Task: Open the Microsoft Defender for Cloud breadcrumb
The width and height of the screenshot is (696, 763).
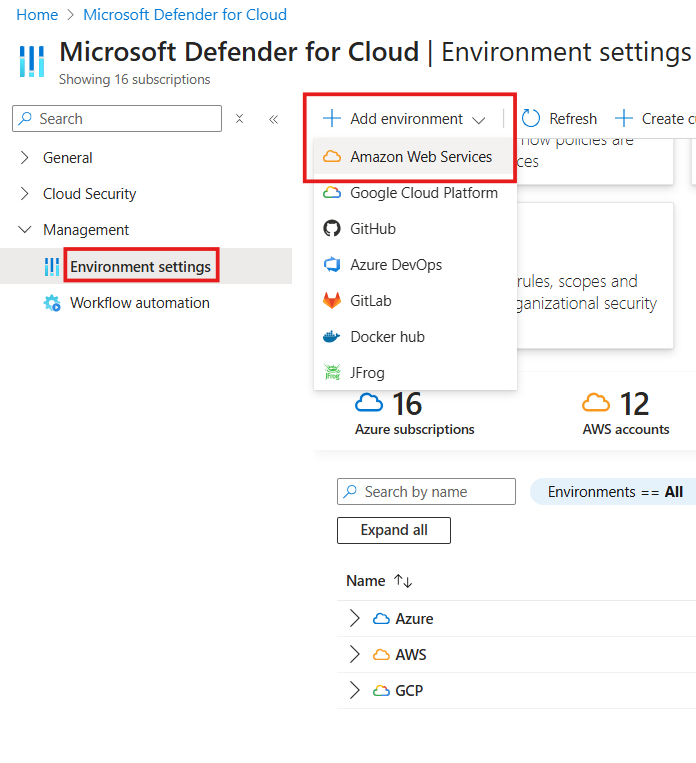Action: tap(185, 15)
